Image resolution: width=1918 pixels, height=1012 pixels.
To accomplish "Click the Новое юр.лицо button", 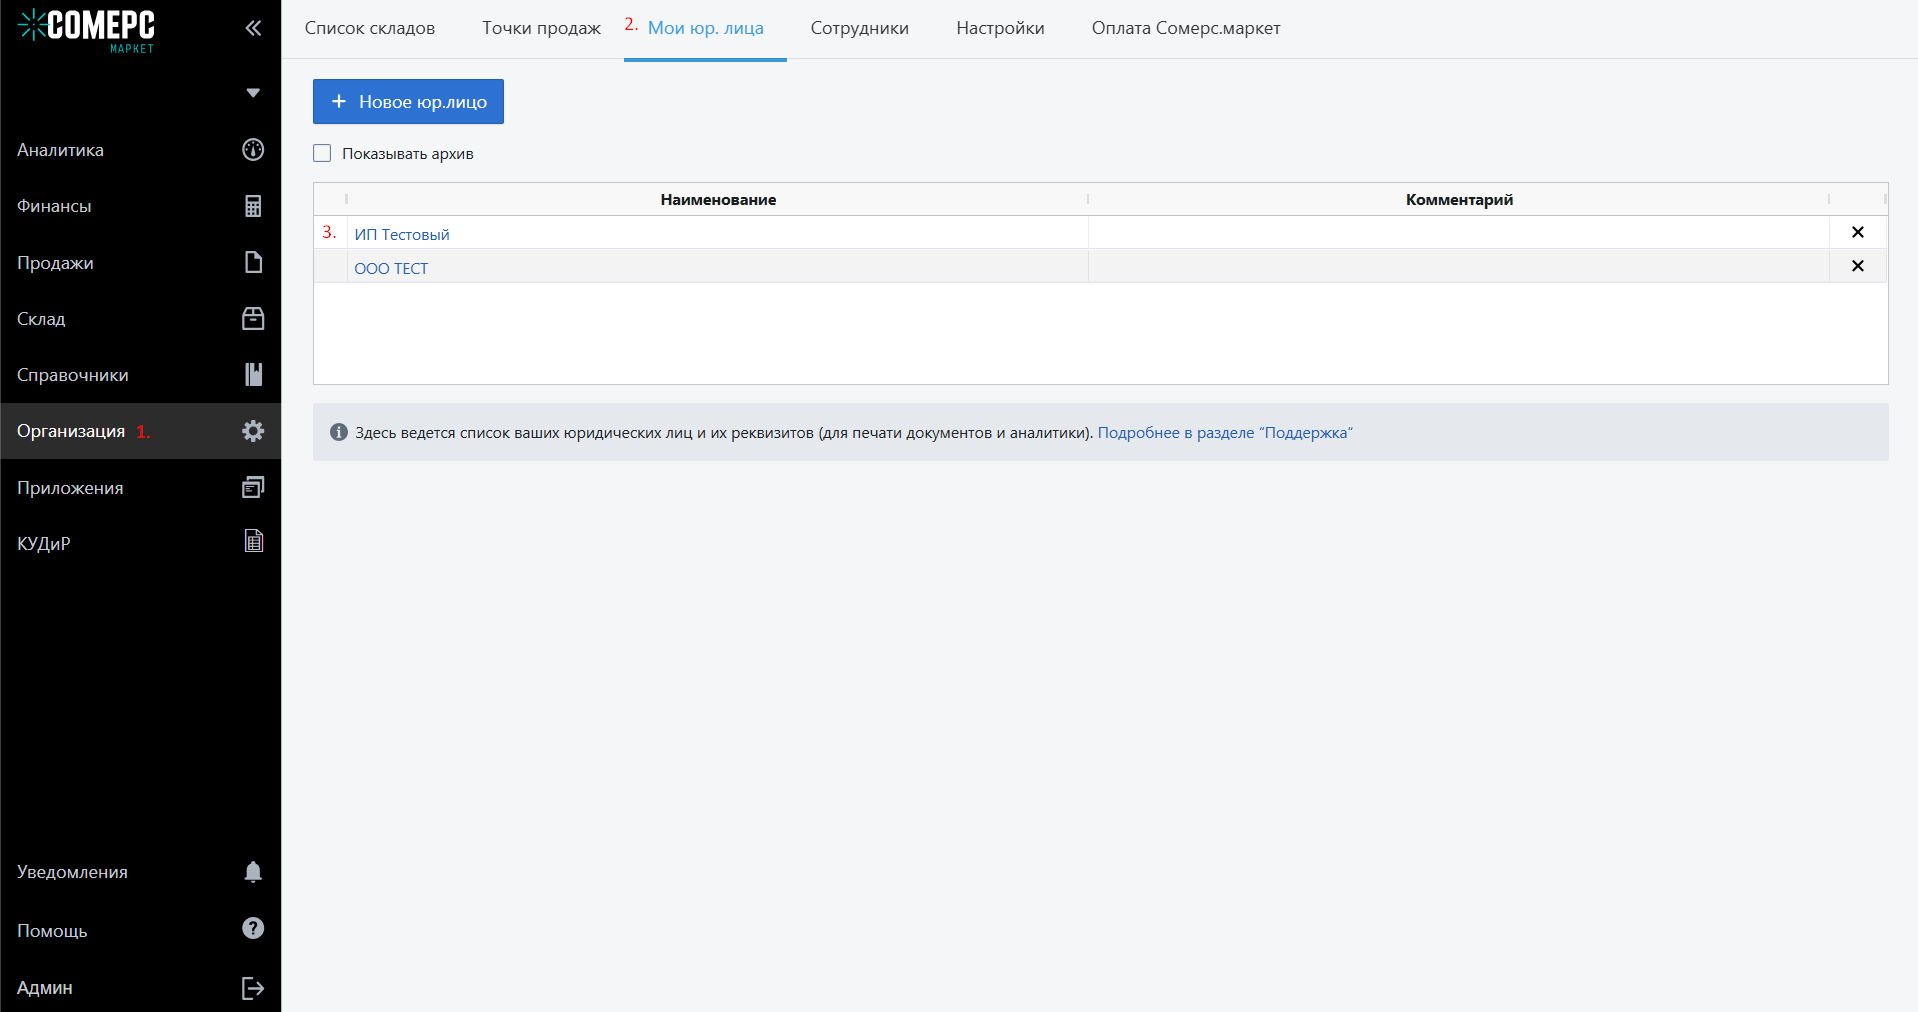I will [x=408, y=102].
